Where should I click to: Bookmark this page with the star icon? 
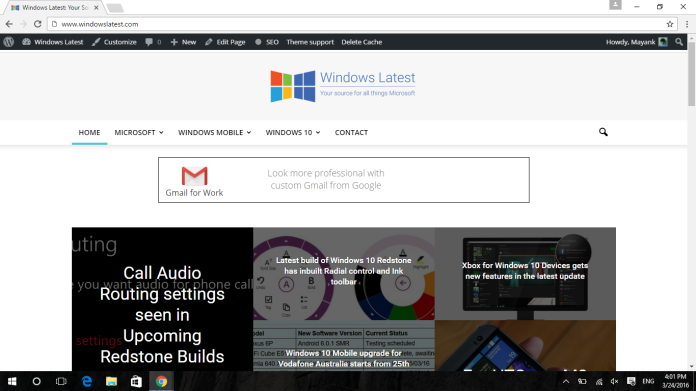click(x=670, y=24)
